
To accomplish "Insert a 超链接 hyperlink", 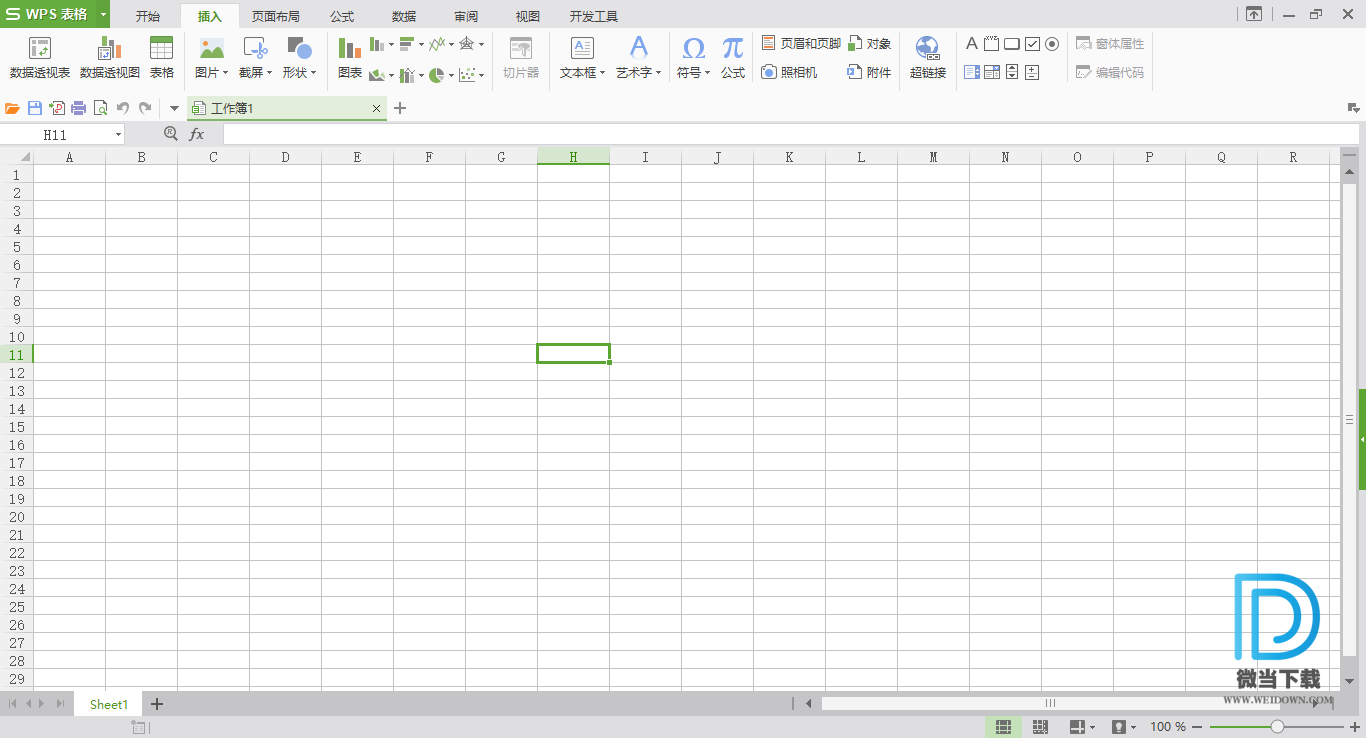I will (x=928, y=58).
